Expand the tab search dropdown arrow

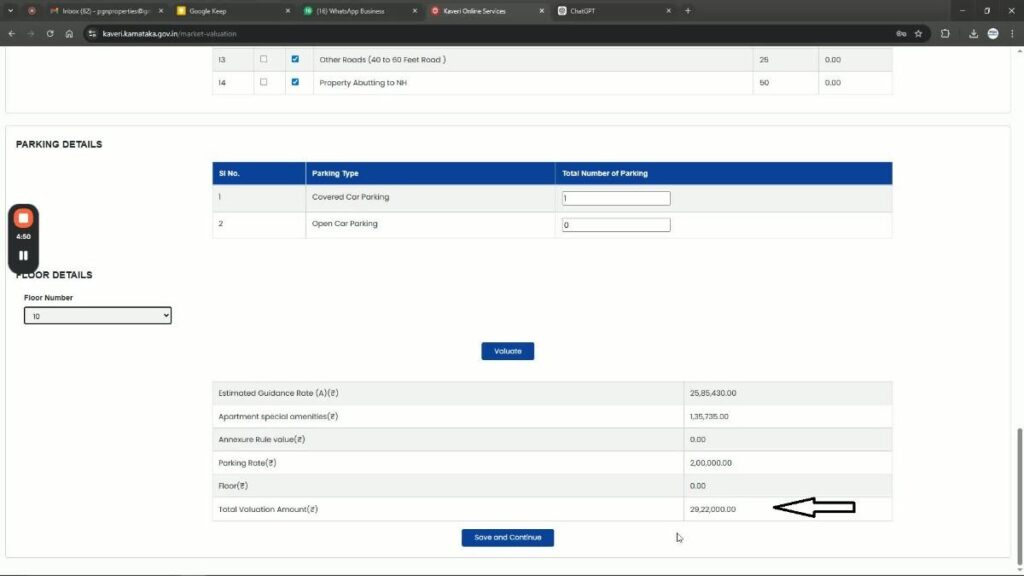(x=10, y=10)
